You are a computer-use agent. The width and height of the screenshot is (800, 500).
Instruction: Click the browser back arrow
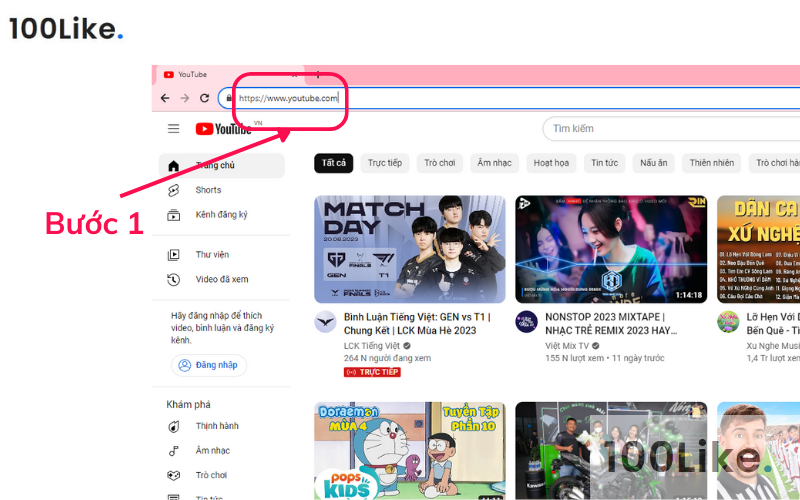165,98
